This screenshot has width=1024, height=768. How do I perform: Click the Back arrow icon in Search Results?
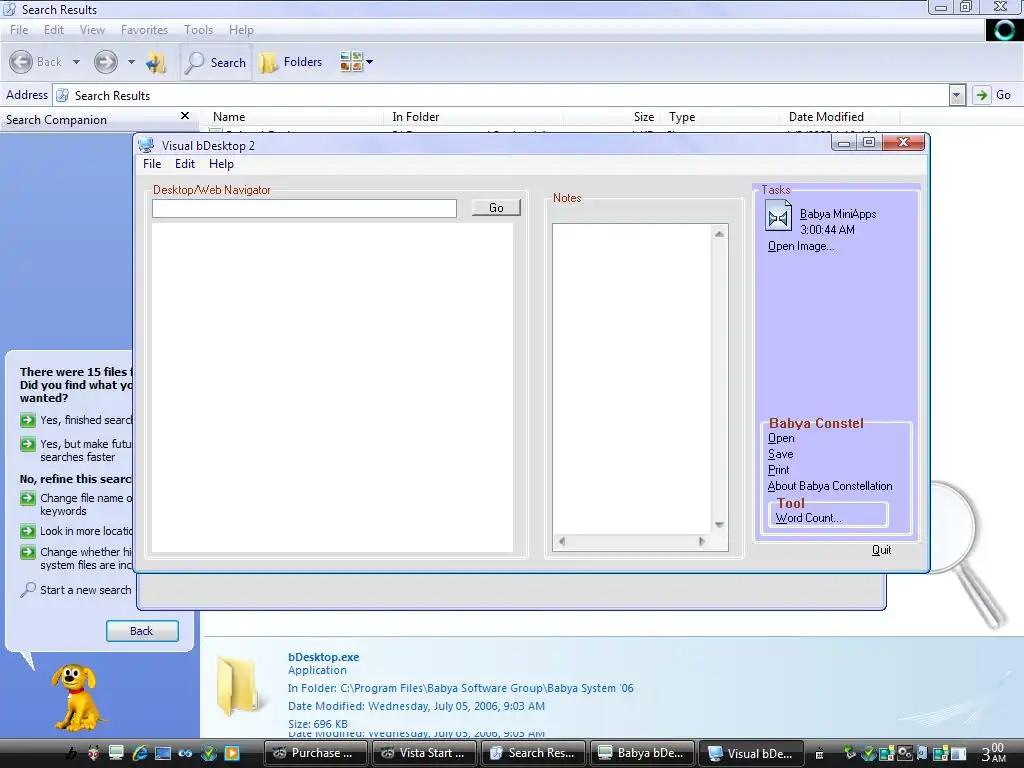(21, 62)
